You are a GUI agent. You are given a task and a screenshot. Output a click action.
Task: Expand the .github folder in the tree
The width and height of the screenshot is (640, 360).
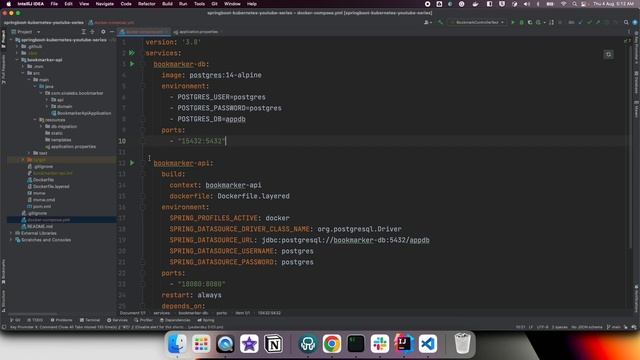click(18, 47)
